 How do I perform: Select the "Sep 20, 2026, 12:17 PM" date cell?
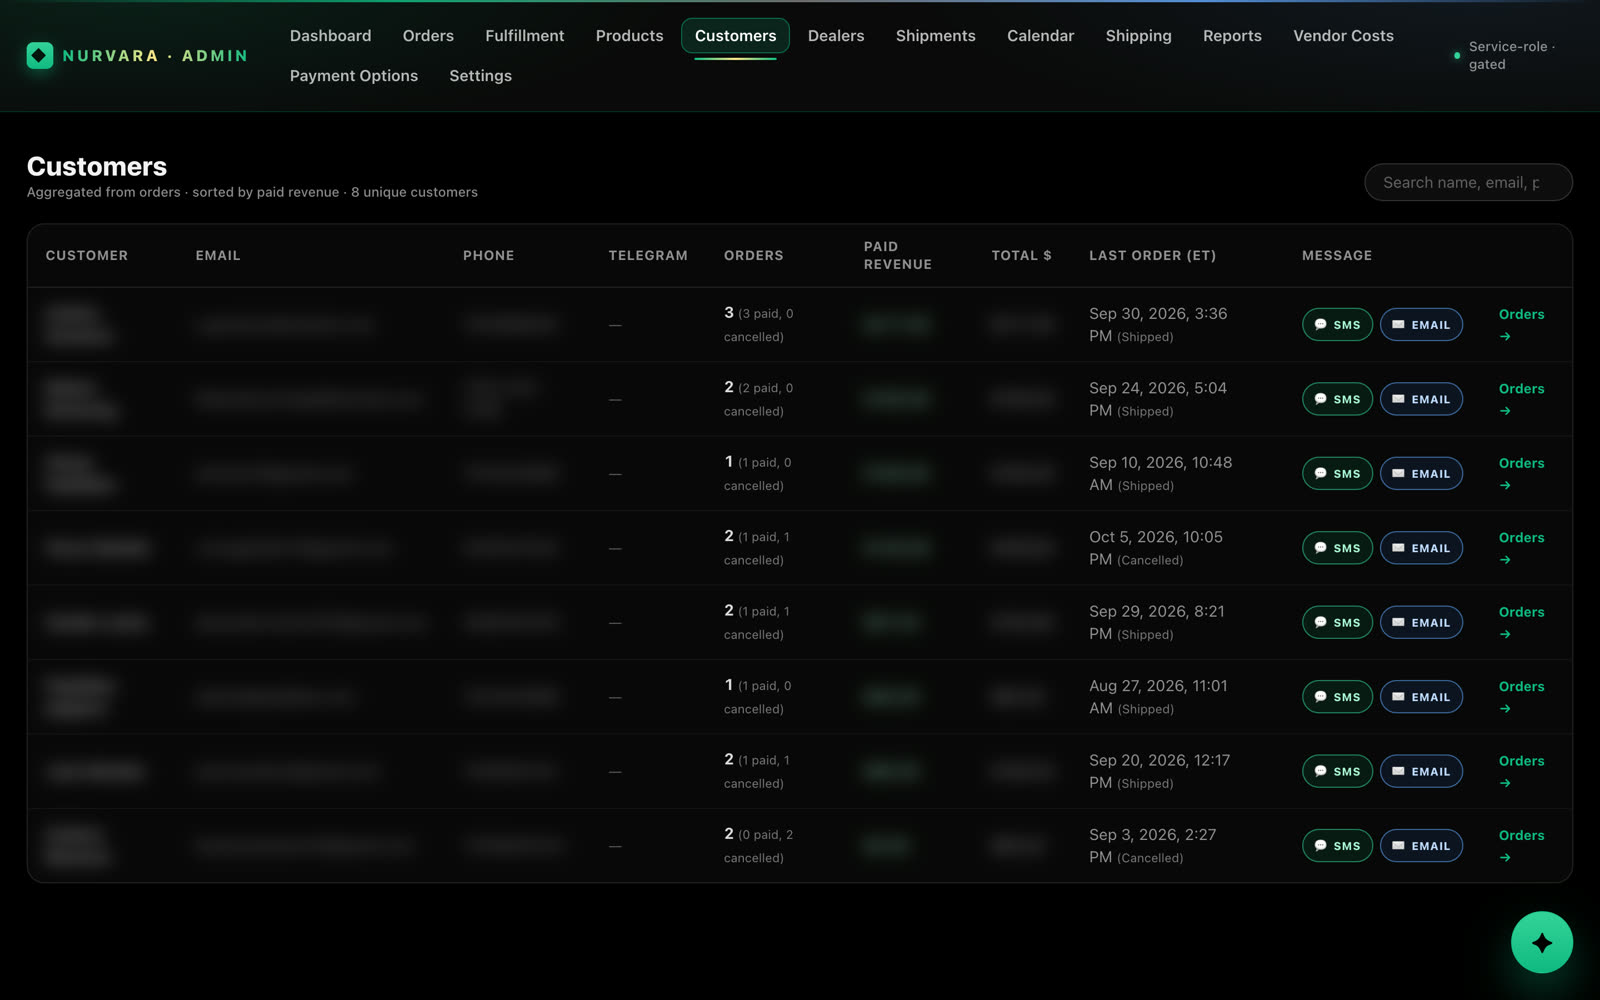coord(1160,771)
